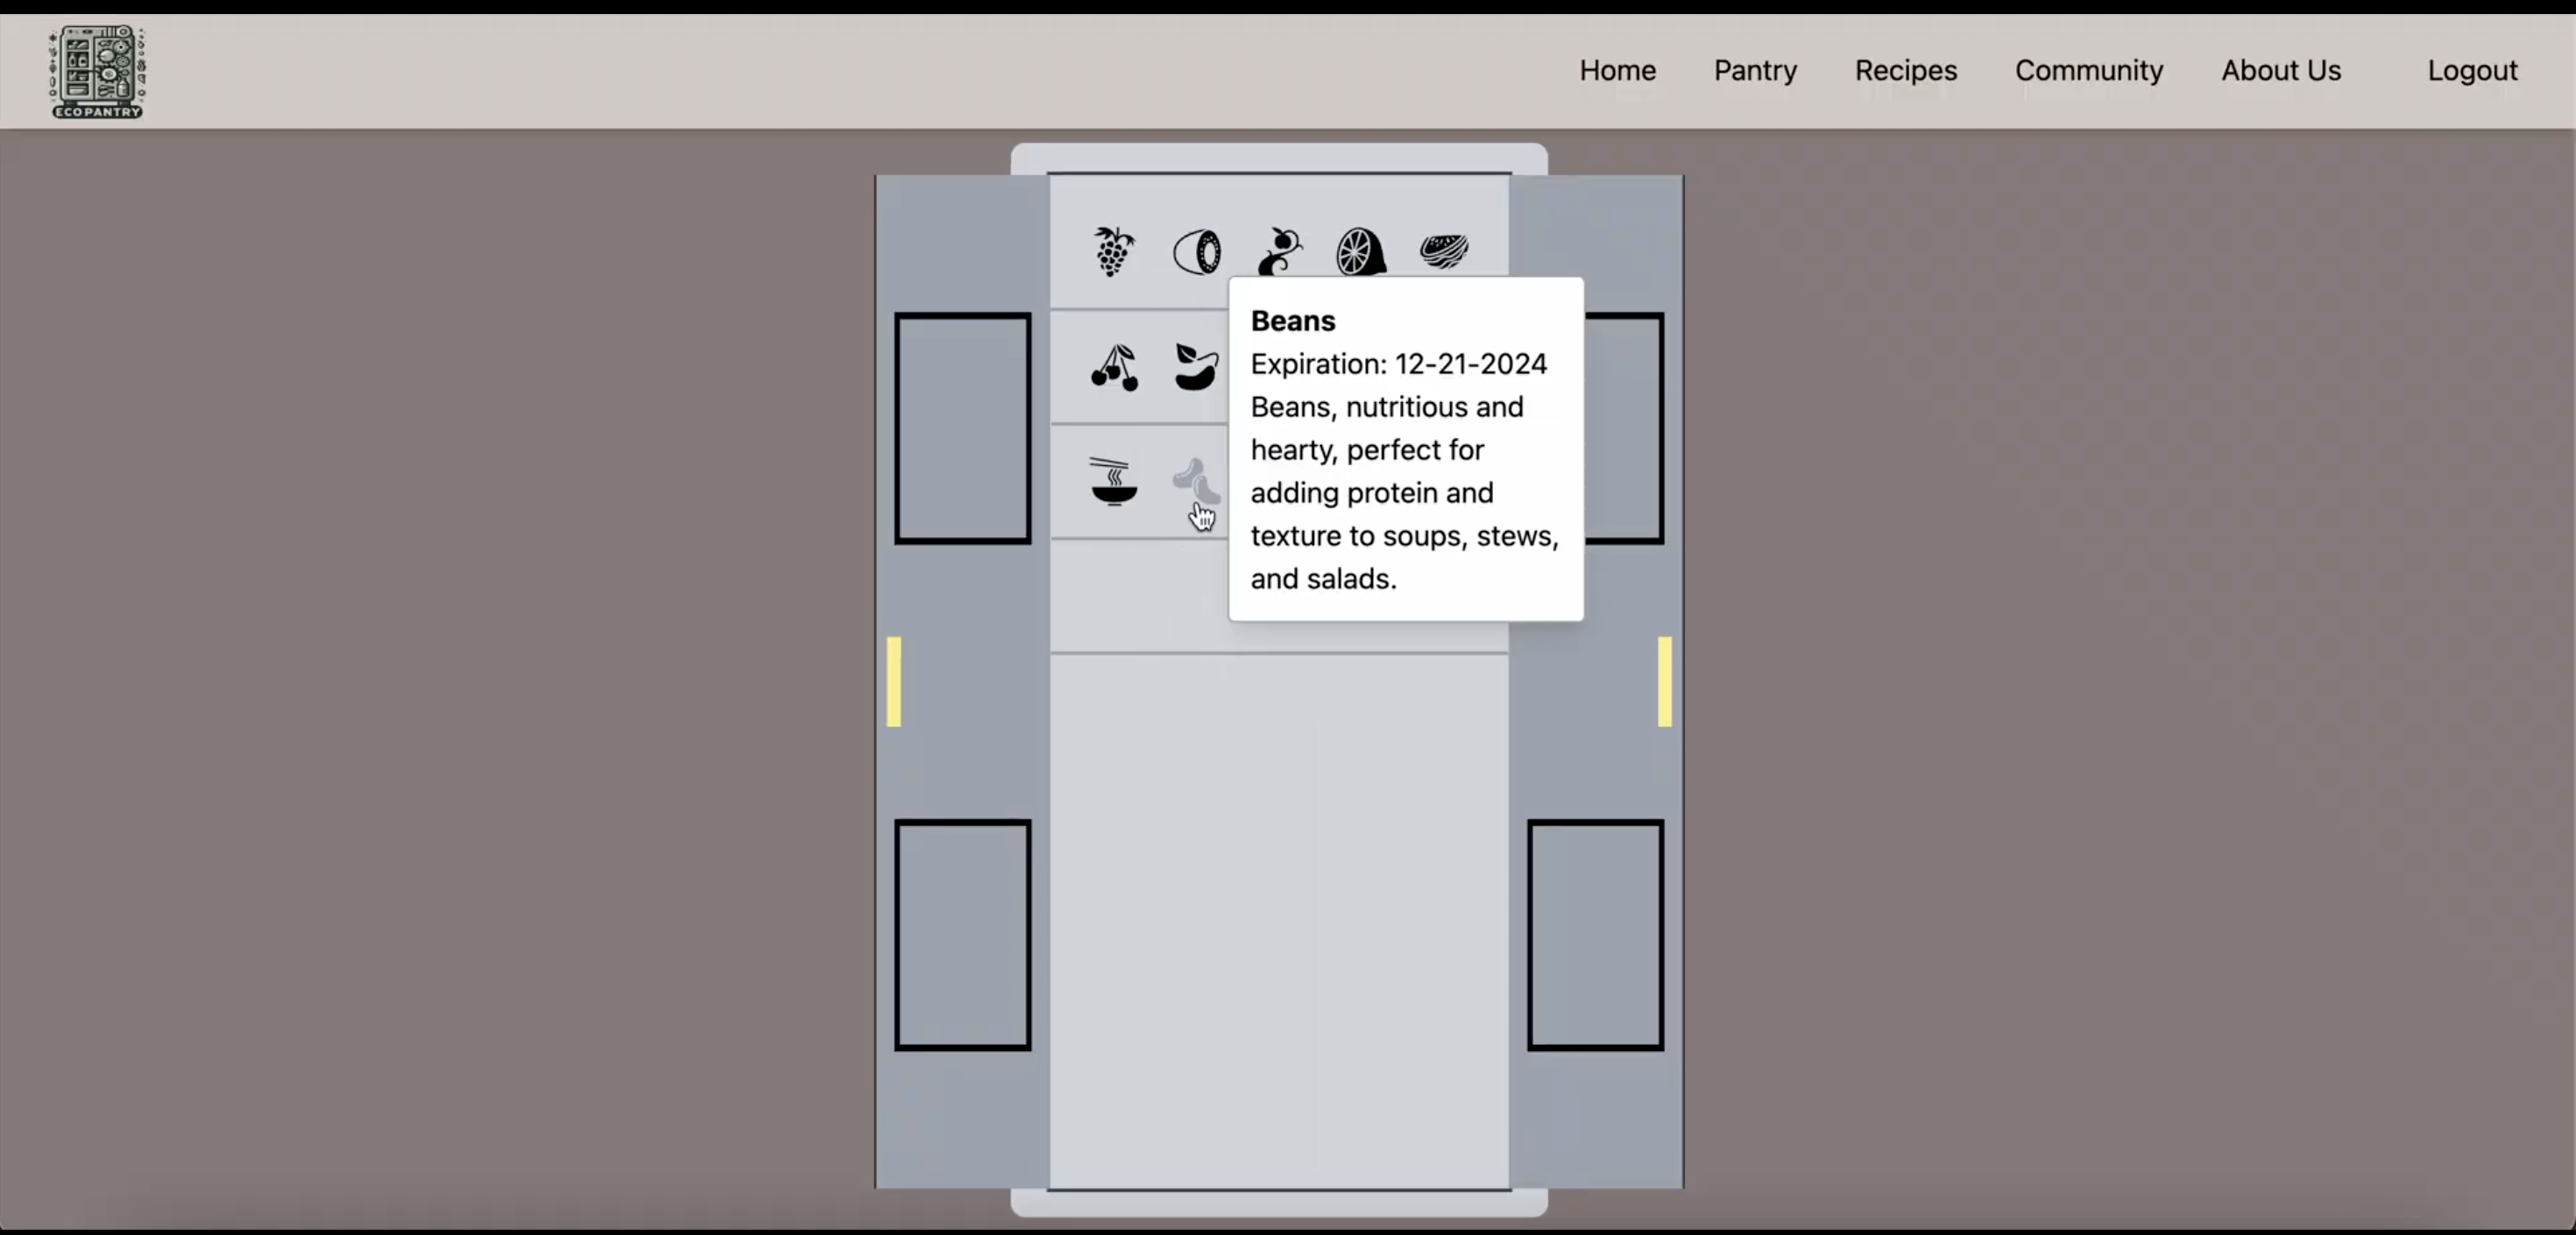Click the left door yellow handle

tap(893, 681)
